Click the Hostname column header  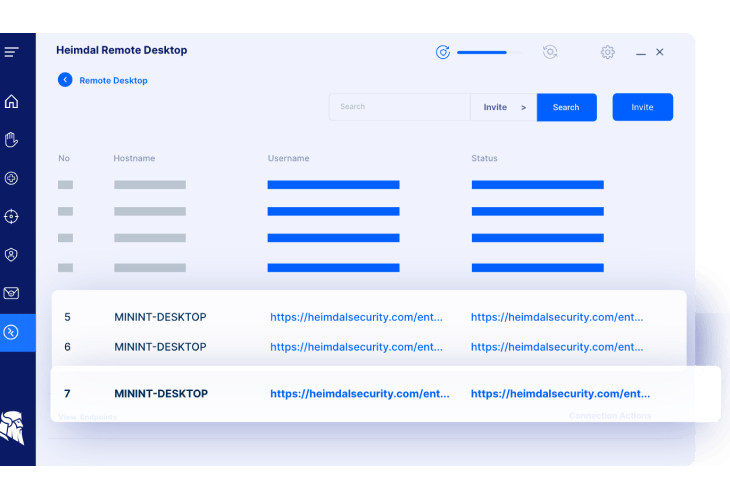134,158
